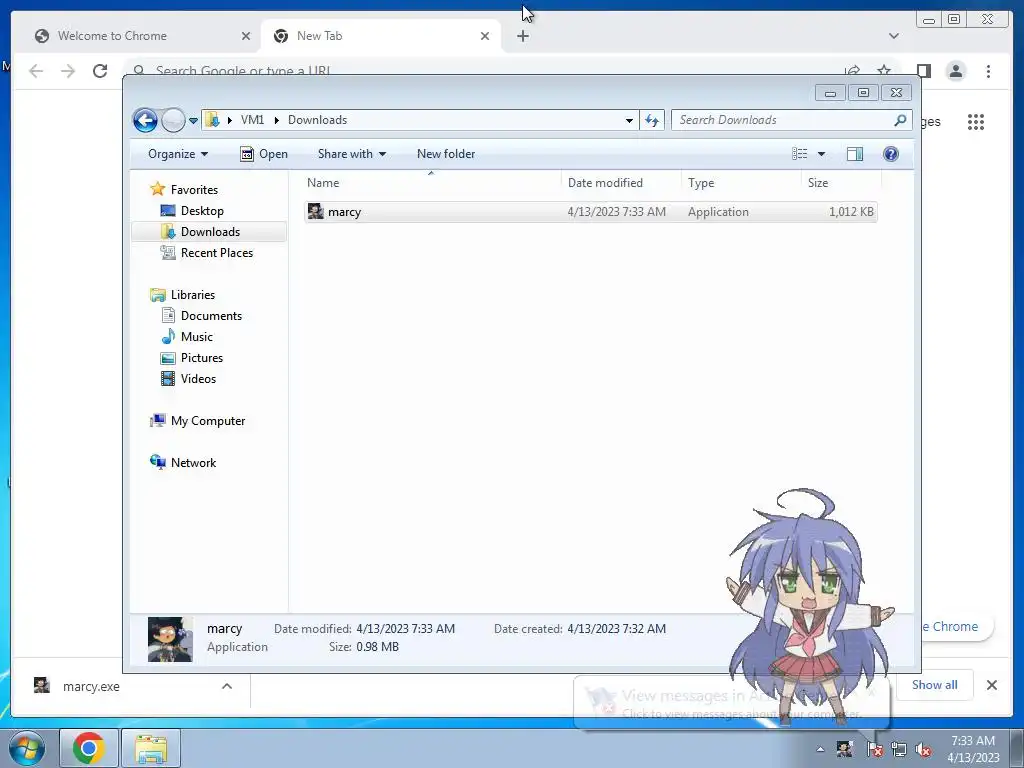
Task: Open recent locations dropdown beside nav arrows
Action: point(193,121)
